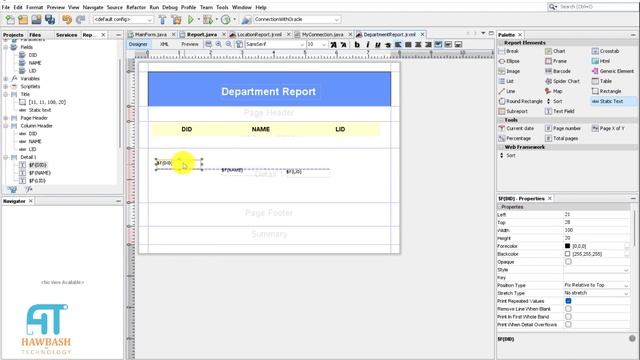Open the Refactor menu

click(x=136, y=7)
